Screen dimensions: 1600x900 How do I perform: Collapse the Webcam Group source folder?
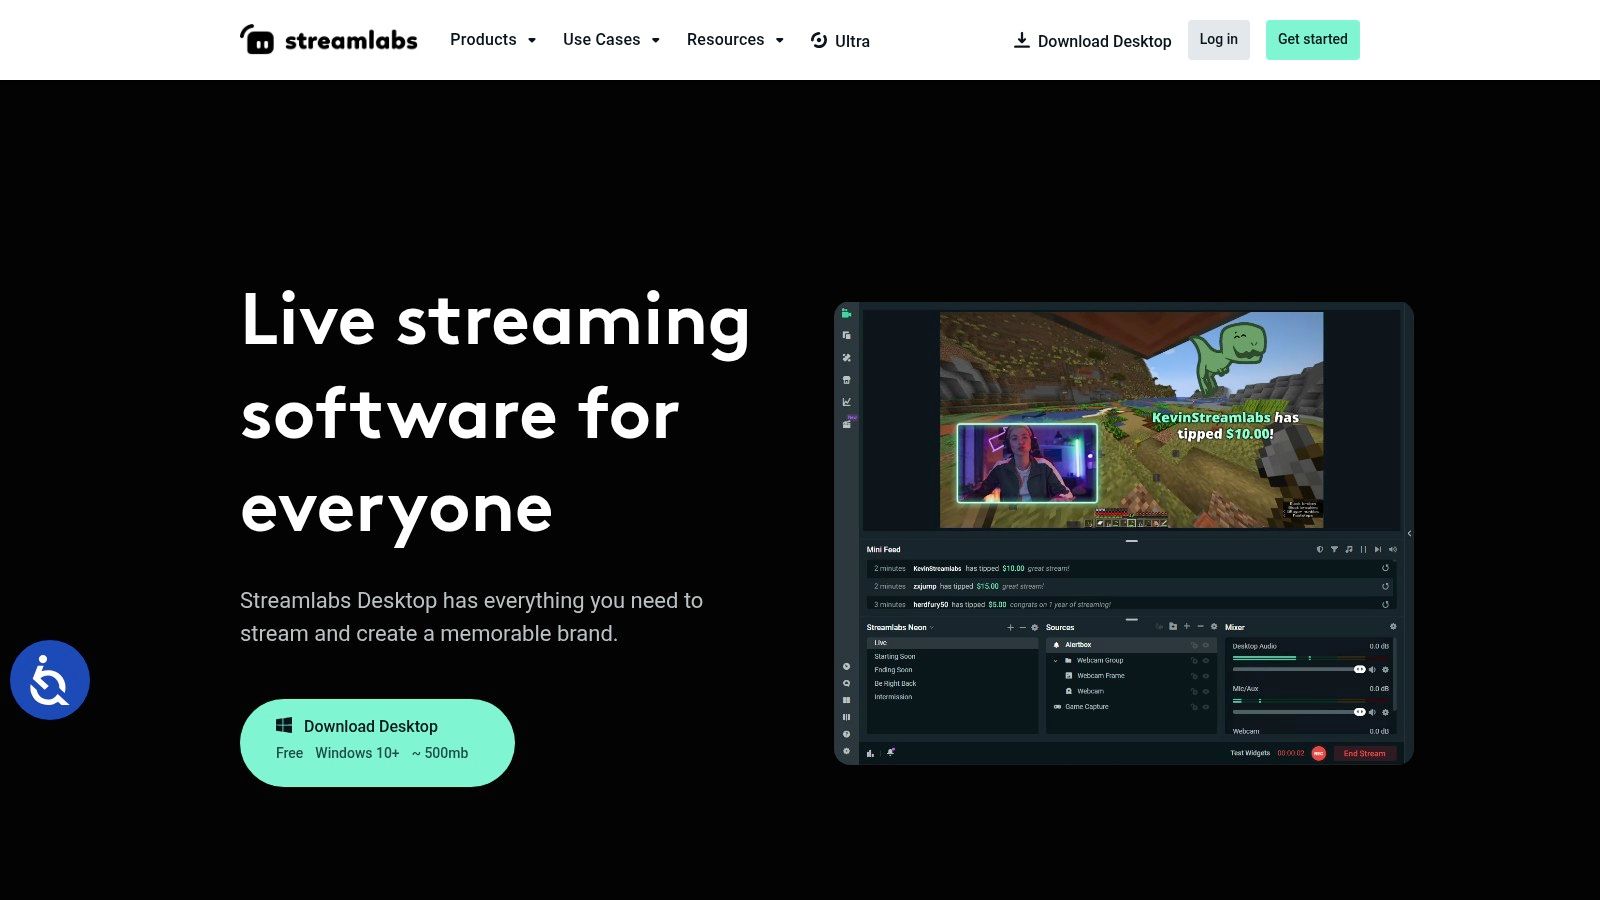coord(1055,661)
